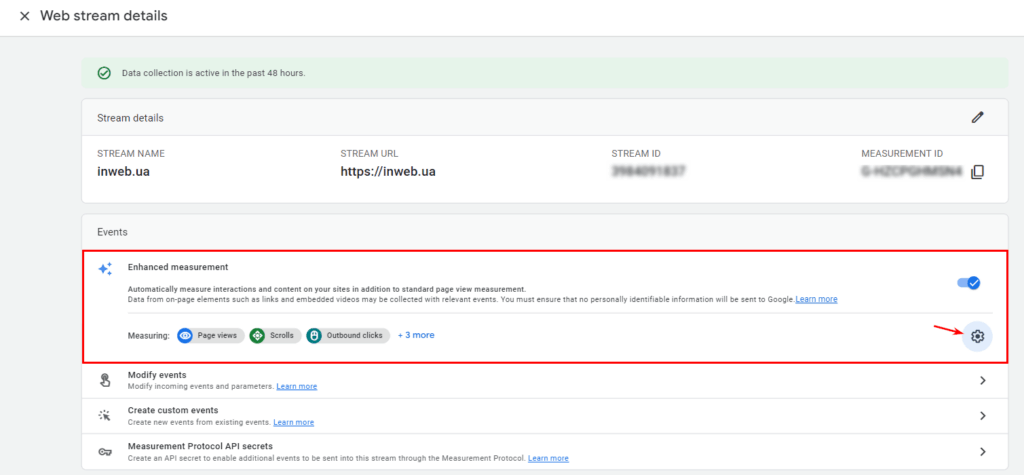This screenshot has width=1024, height=475.
Task: Click Measurement Protocol API secrets title
Action: (200, 446)
